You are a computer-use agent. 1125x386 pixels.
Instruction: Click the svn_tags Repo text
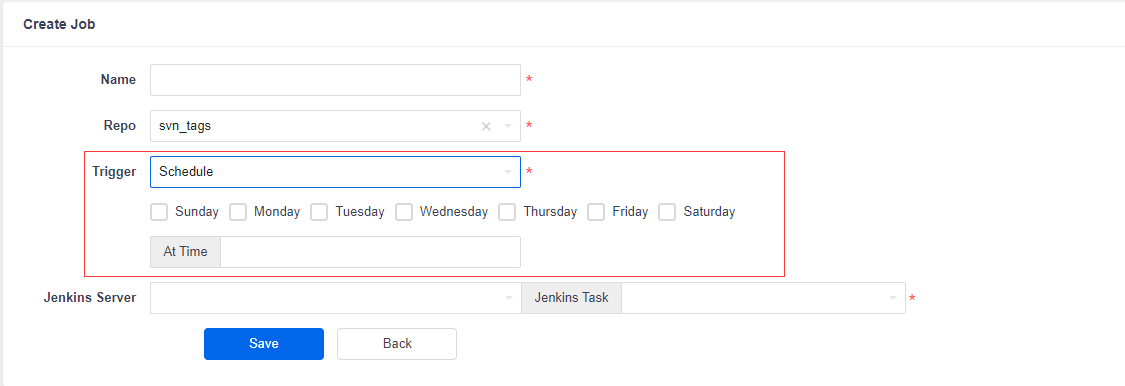coord(184,126)
